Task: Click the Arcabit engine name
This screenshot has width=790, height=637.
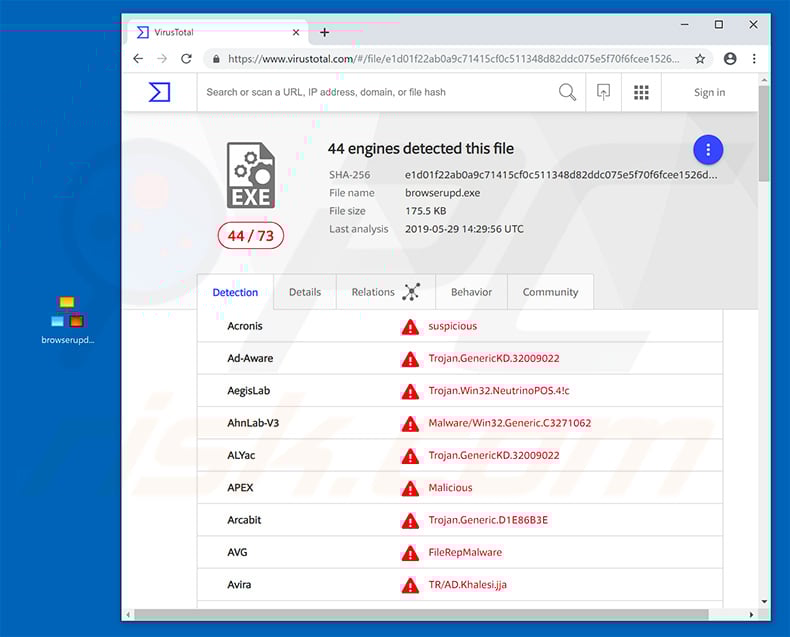Action: (244, 520)
